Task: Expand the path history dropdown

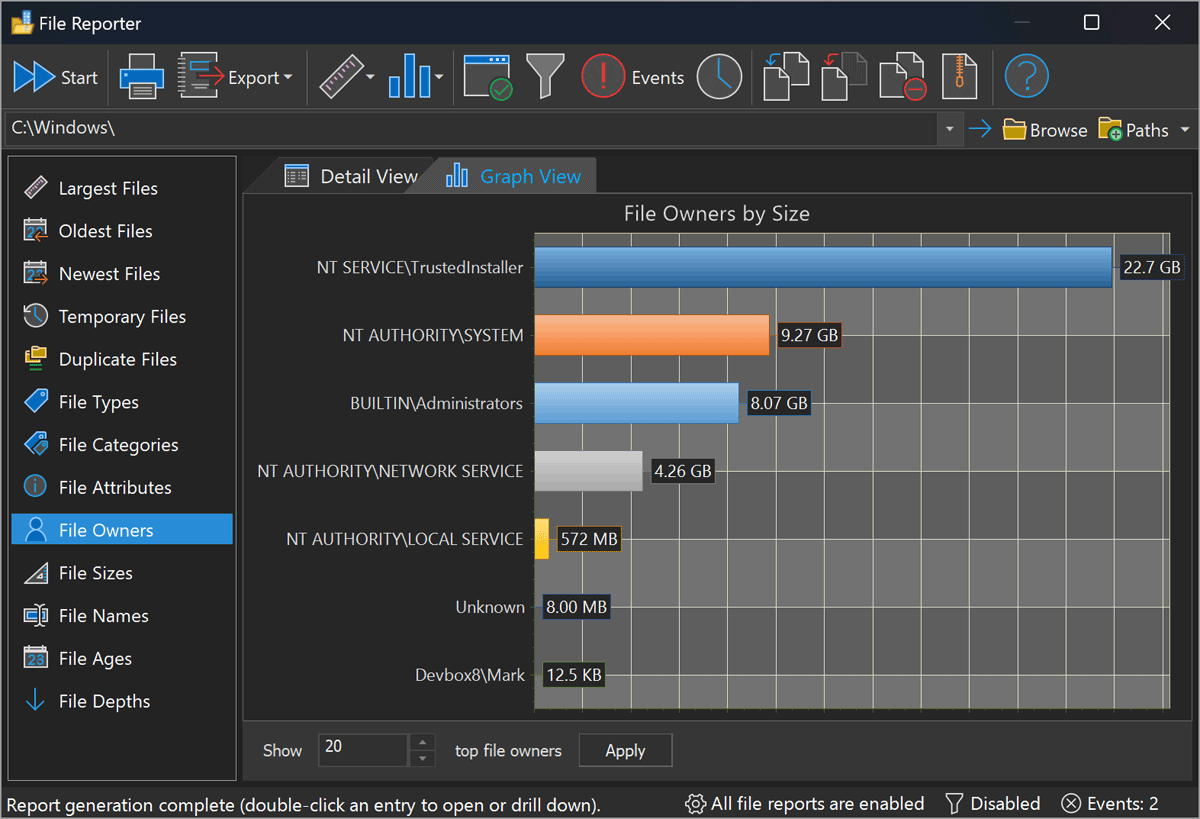Action: coord(949,129)
